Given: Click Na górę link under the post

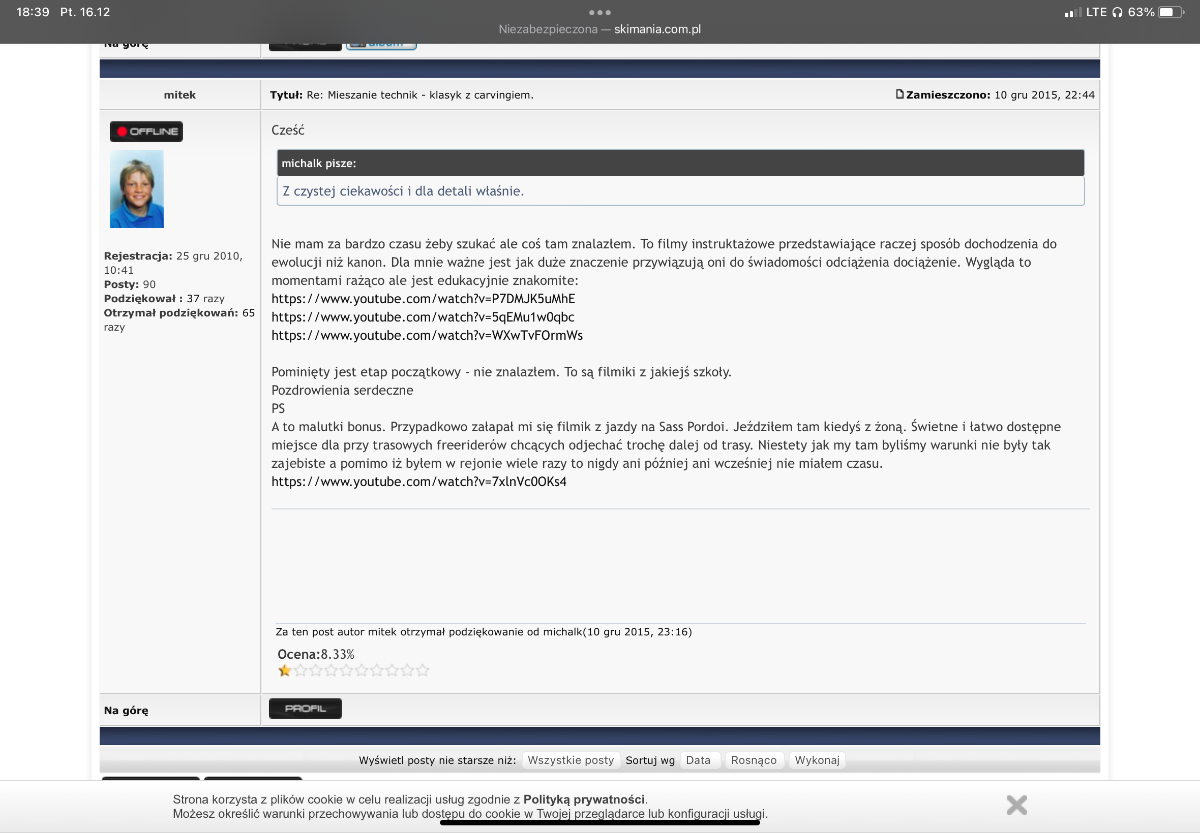Looking at the screenshot, I should click(x=126, y=710).
